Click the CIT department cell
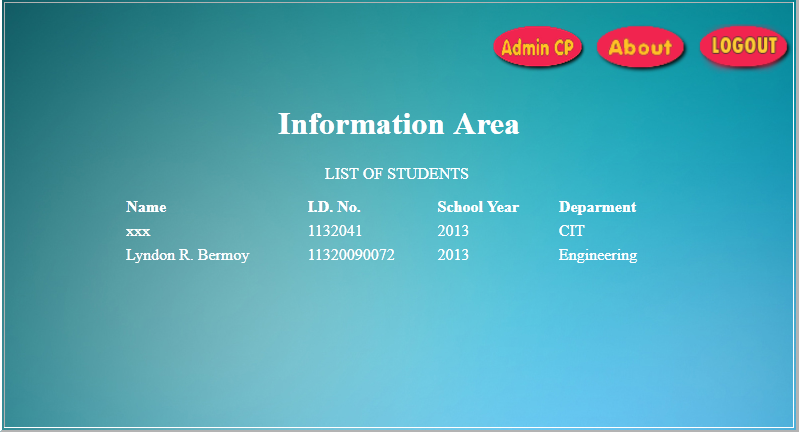This screenshot has height=432, width=799. [571, 231]
